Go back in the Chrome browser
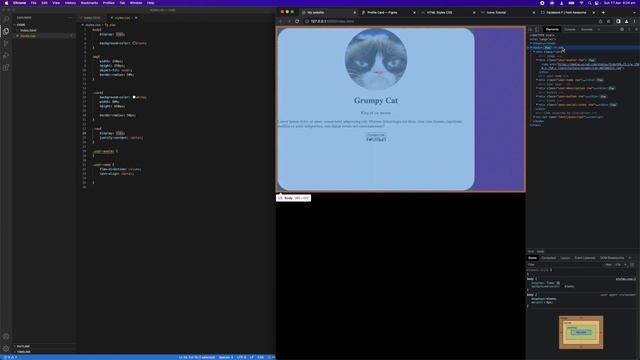Viewport: 640px width, 360px height. click(x=281, y=21)
